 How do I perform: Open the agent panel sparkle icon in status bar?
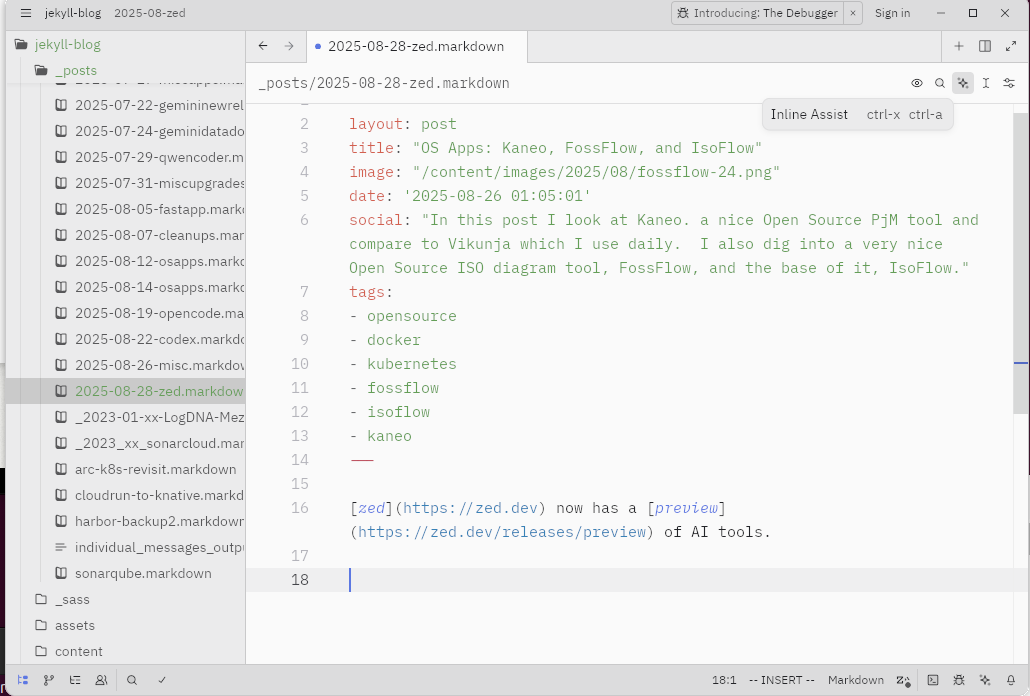pos(985,680)
